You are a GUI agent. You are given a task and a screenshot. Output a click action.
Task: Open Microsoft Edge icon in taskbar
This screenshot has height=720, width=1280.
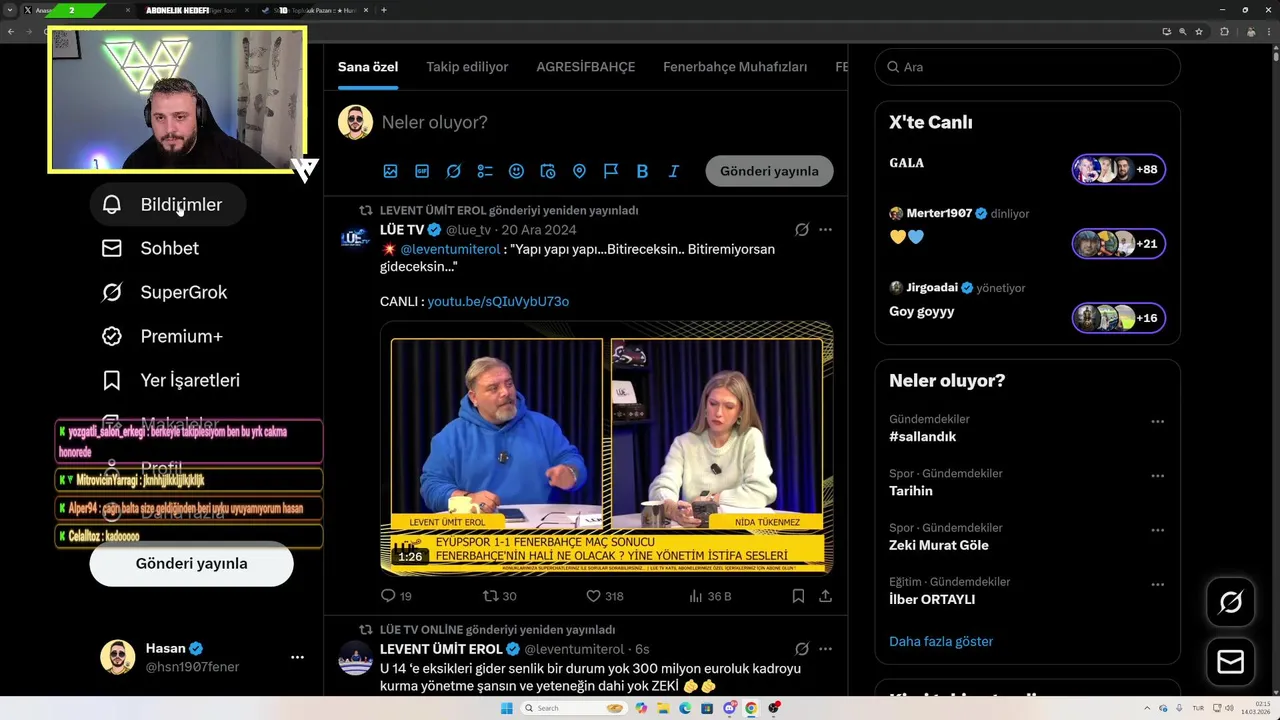685,708
